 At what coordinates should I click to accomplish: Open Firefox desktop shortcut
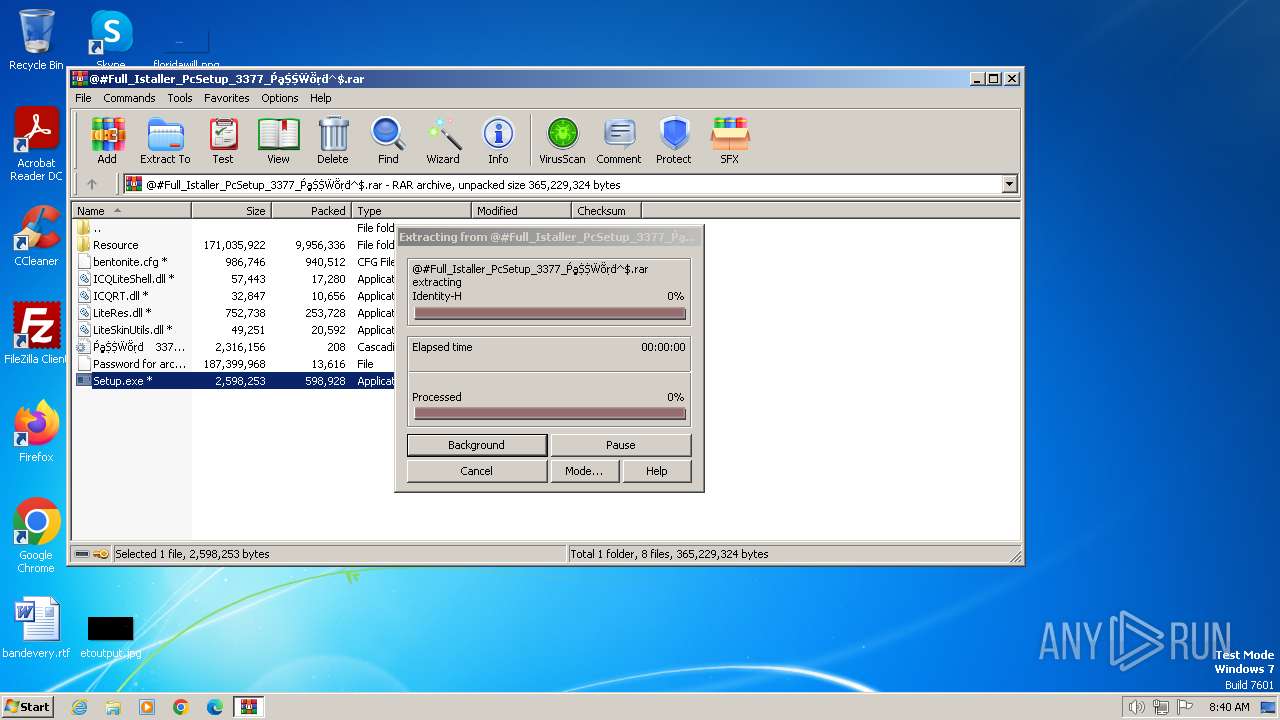[36, 432]
